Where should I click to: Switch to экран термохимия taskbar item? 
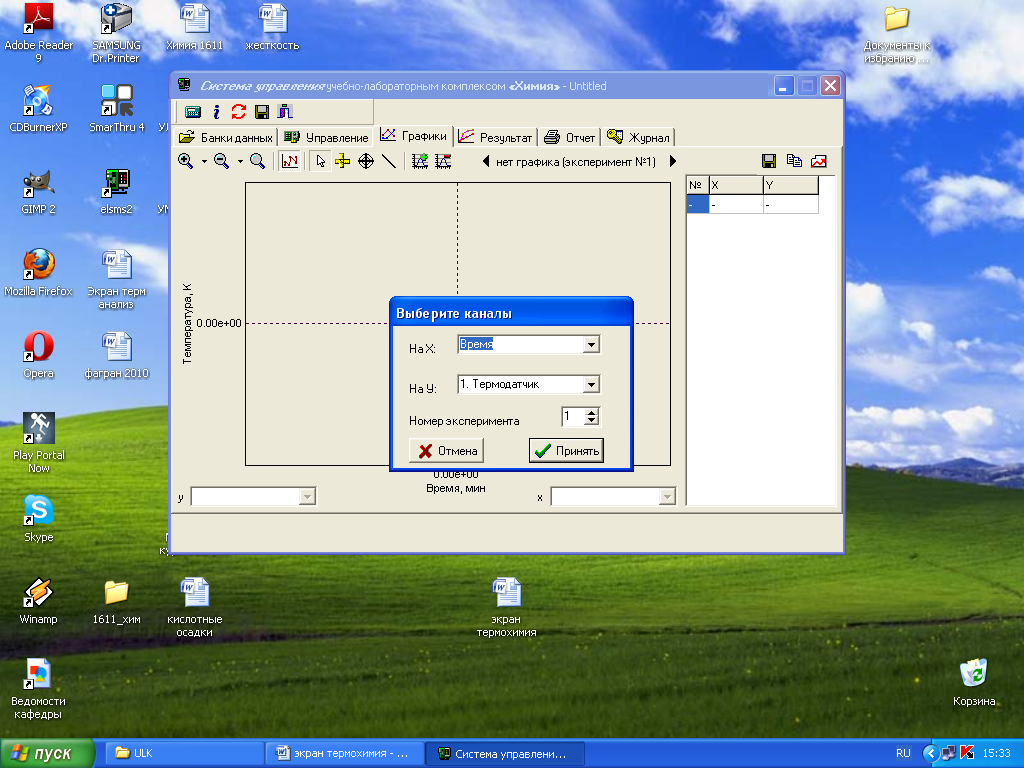(x=345, y=753)
